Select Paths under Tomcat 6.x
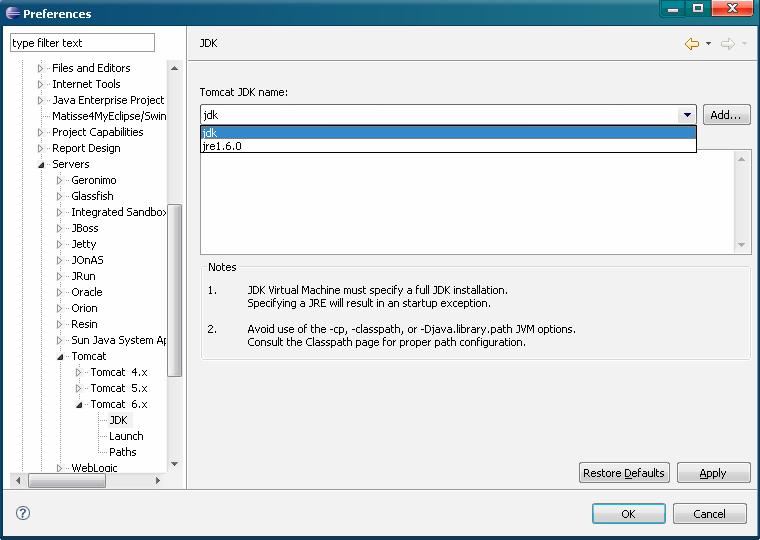The height and width of the screenshot is (540, 760). (x=123, y=452)
